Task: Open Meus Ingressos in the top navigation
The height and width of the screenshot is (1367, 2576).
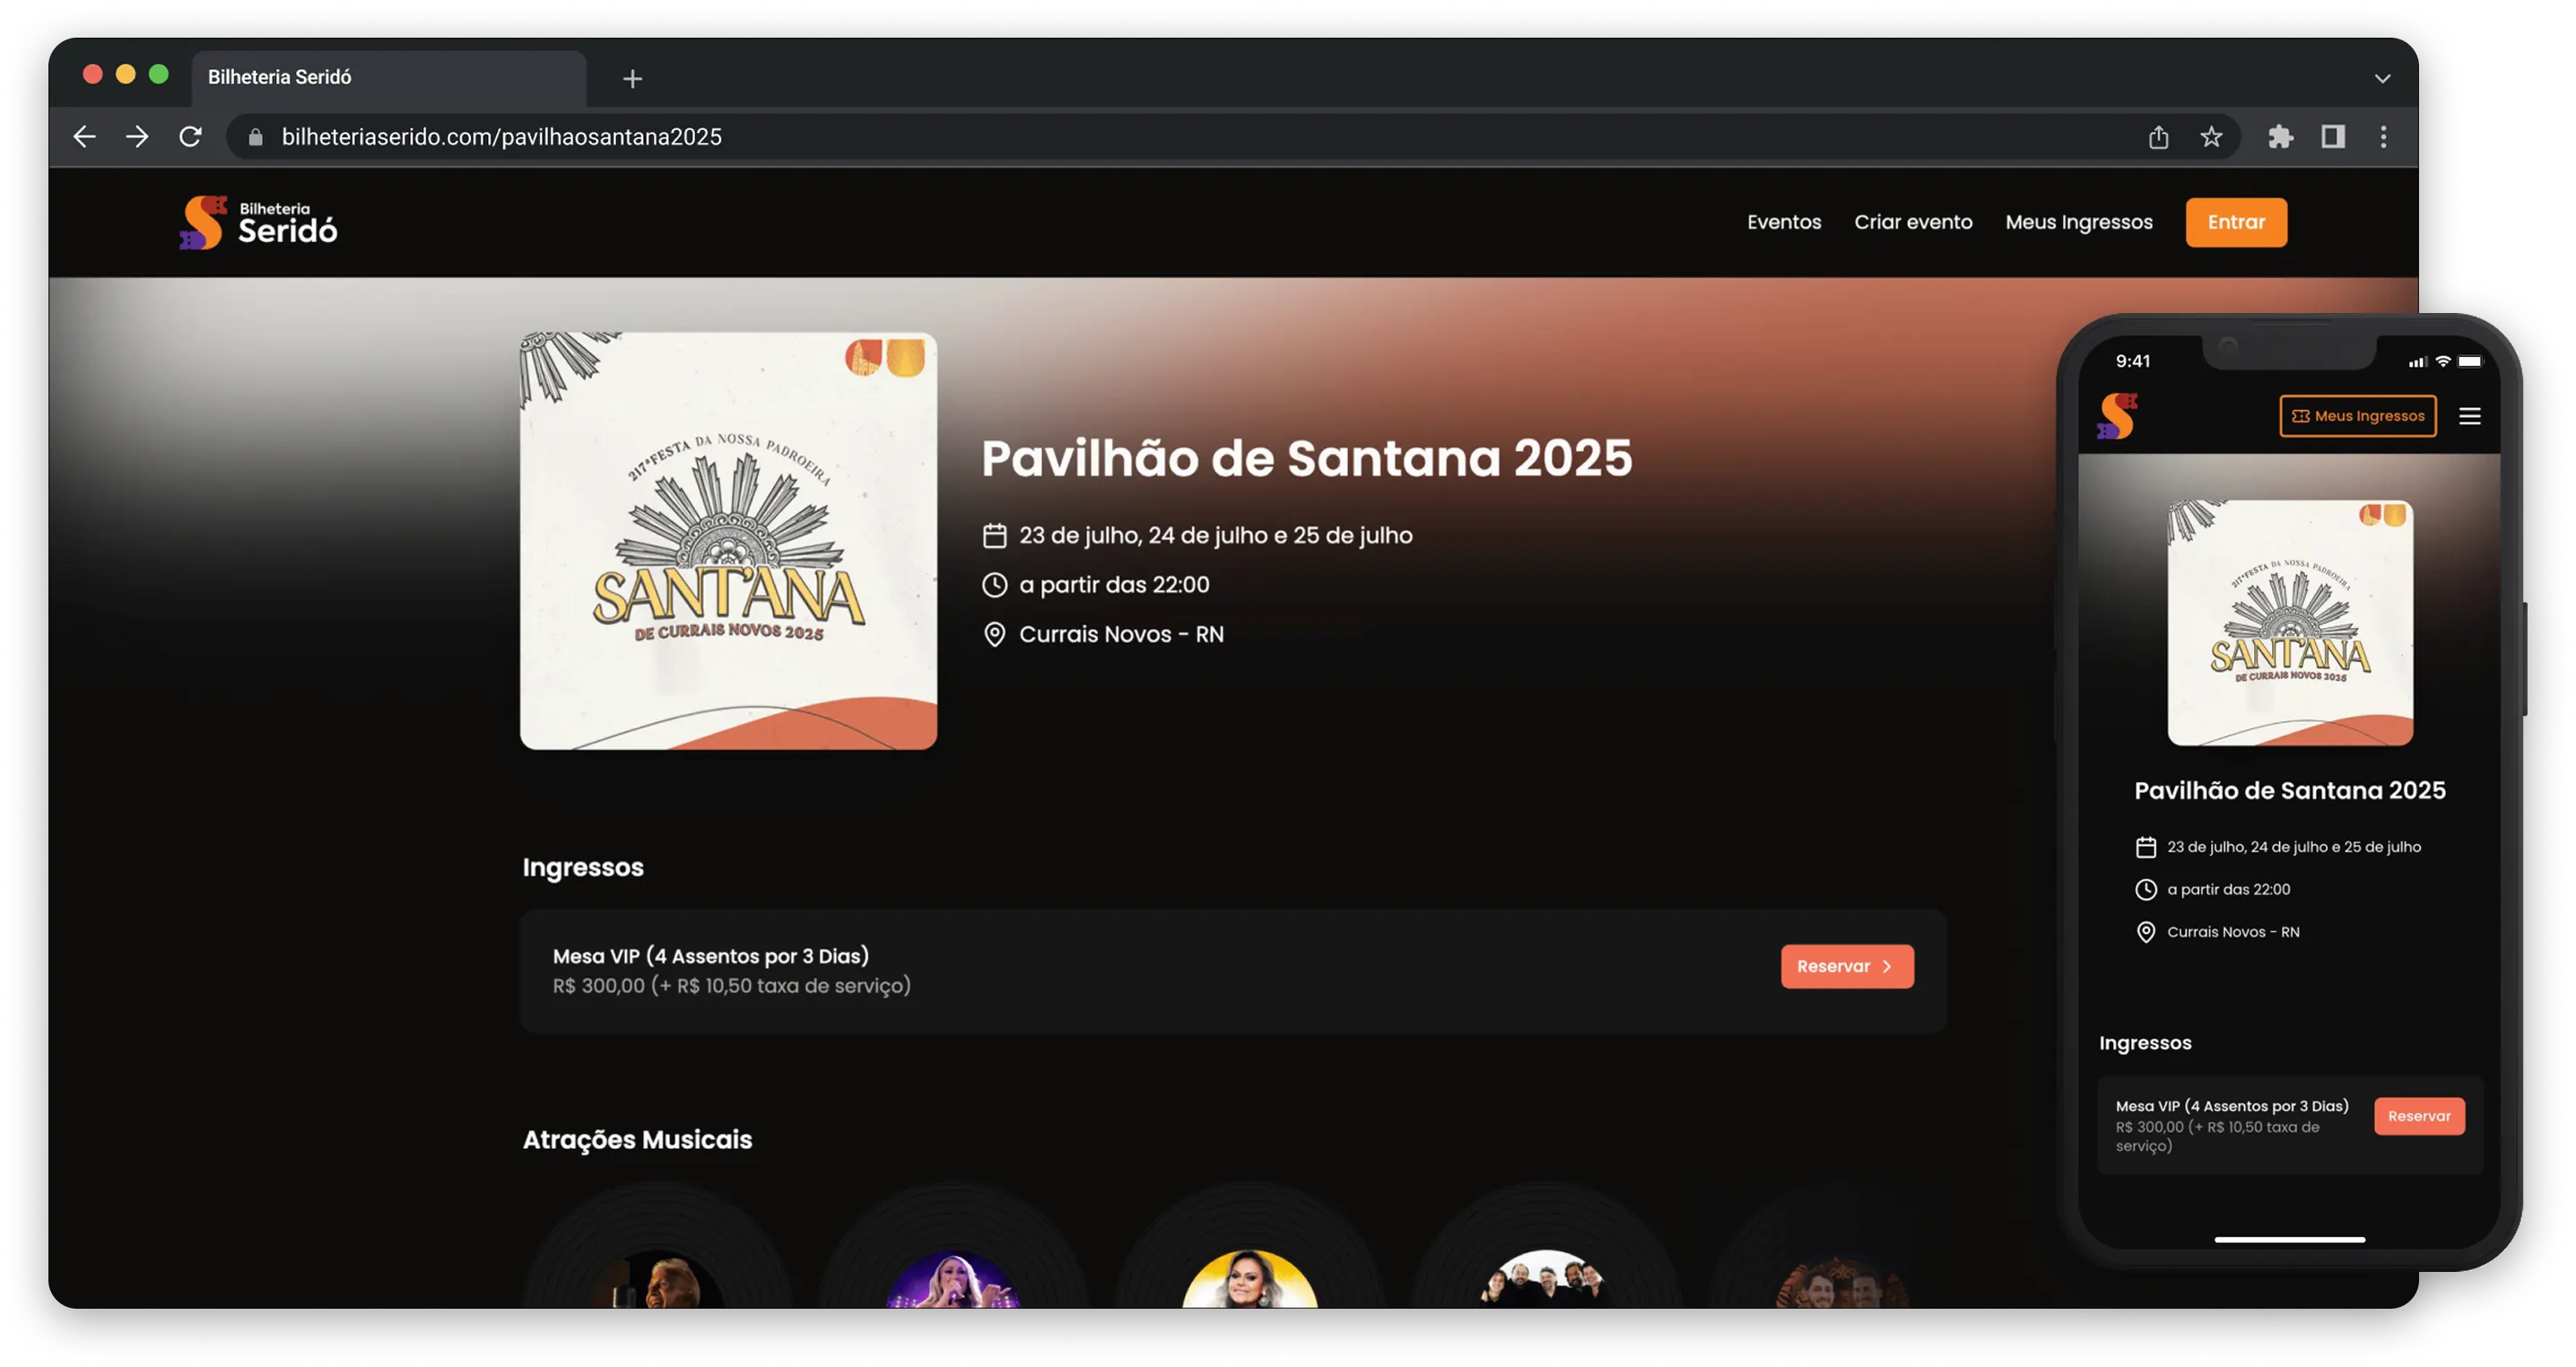Action: click(x=2079, y=222)
